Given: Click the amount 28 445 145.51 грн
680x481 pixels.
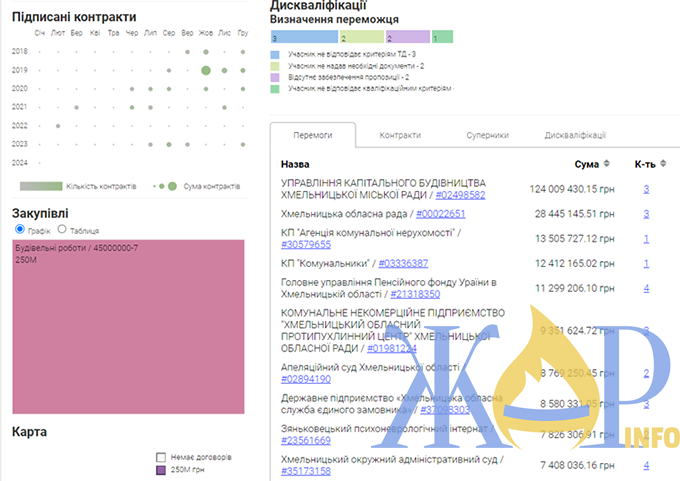Looking at the screenshot, I should click(x=574, y=214).
